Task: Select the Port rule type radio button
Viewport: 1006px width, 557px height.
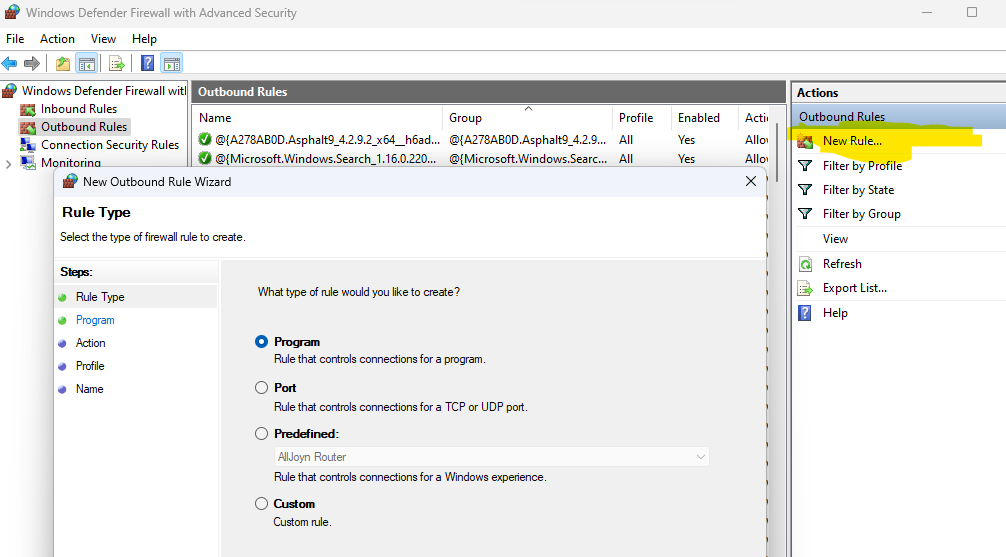Action: point(261,388)
